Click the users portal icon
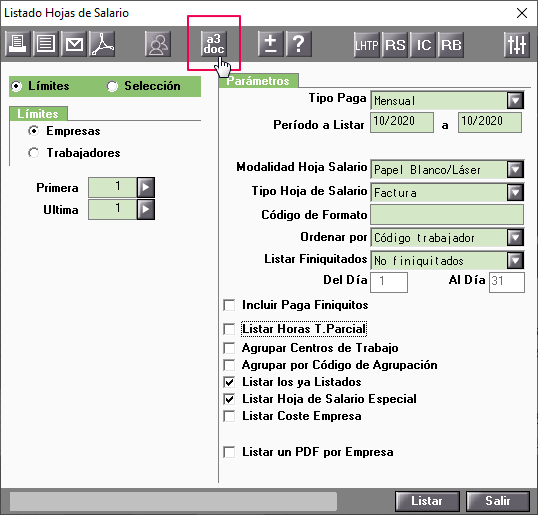Image resolution: width=538 pixels, height=515 pixels. tap(158, 44)
